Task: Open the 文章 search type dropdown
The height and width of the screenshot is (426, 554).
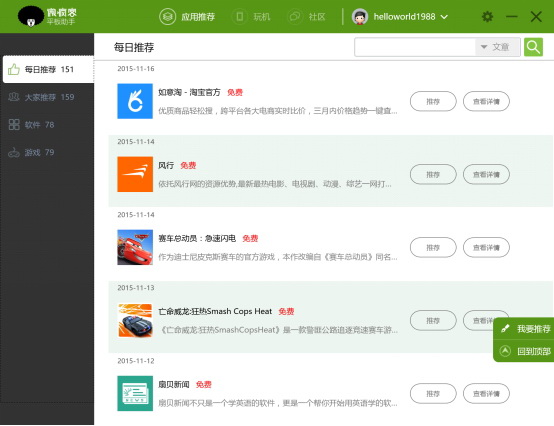Action: (x=497, y=47)
